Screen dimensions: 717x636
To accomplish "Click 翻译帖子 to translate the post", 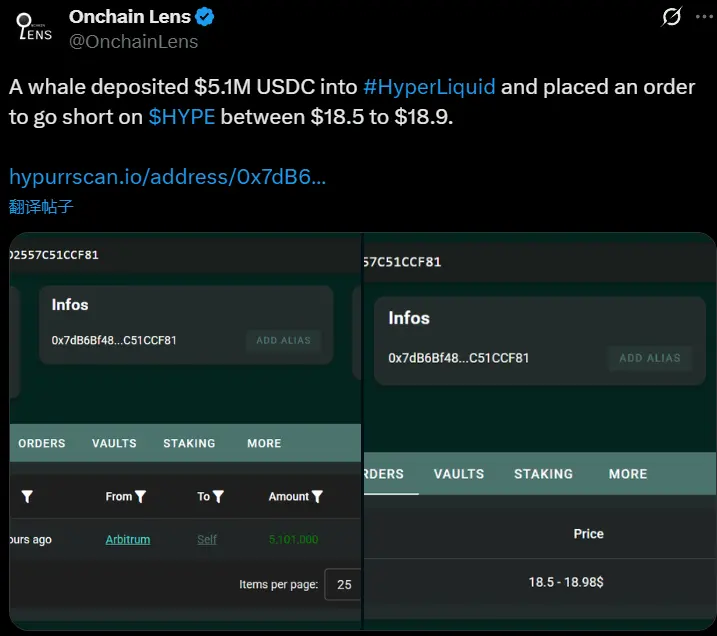I will 41,207.
